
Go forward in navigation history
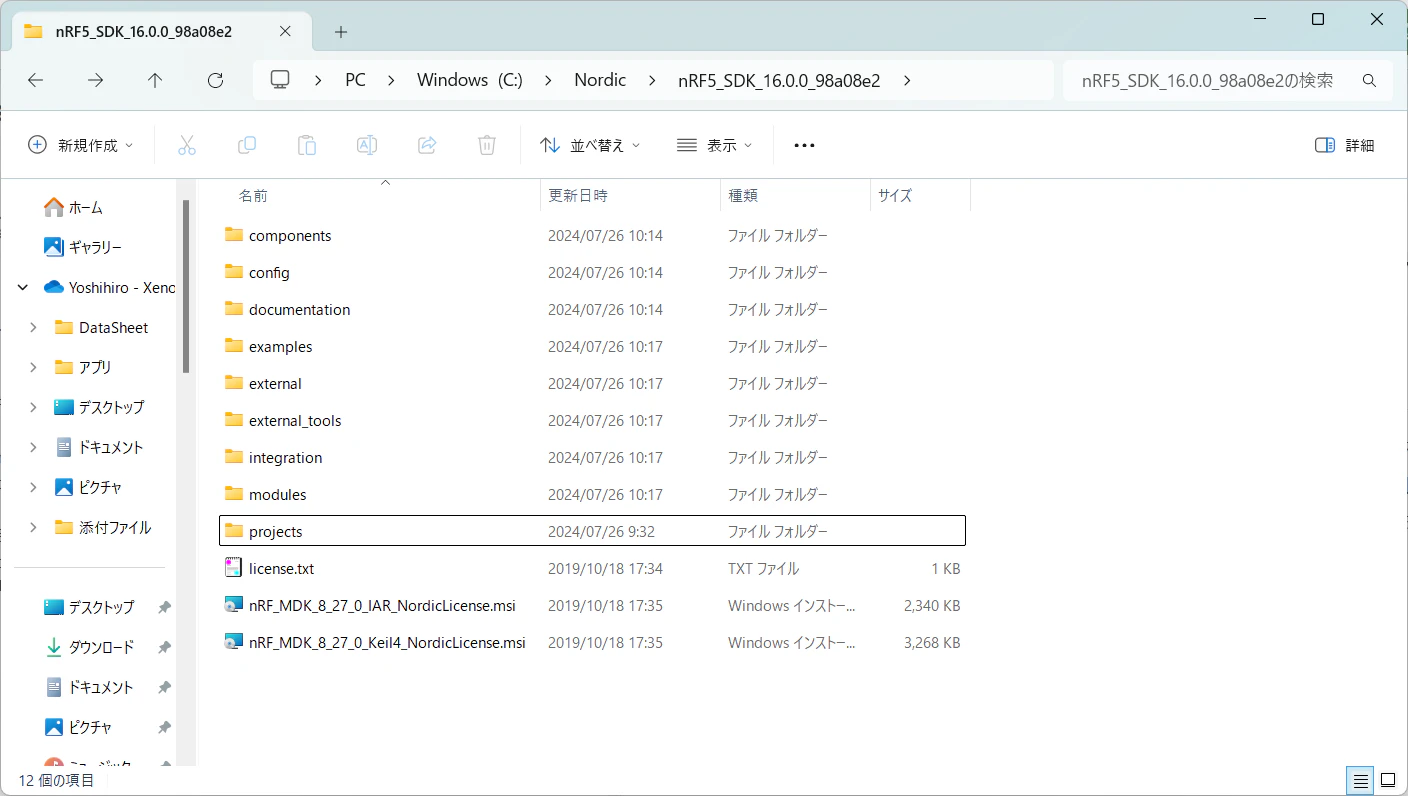96,81
